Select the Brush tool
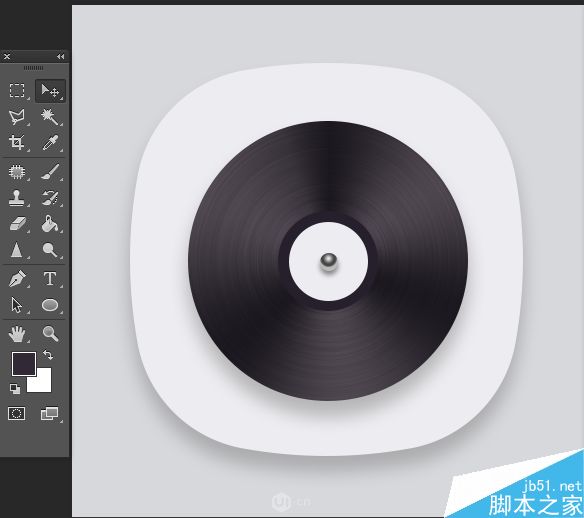This screenshot has height=518, width=584. pos(50,172)
